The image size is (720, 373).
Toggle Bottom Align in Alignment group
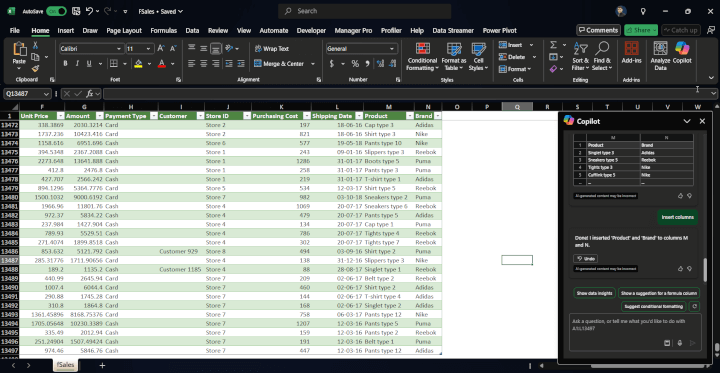tap(216, 49)
